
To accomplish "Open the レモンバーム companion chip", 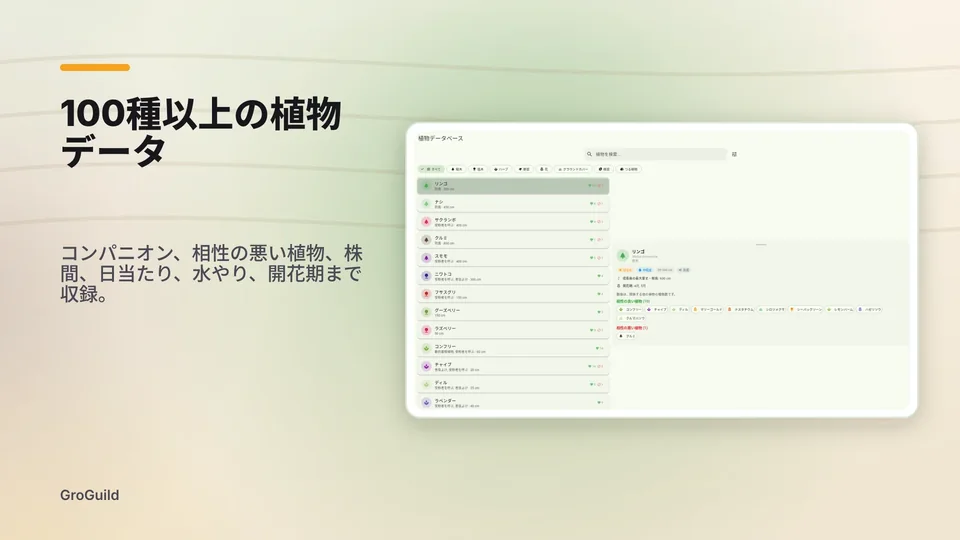I will tap(840, 310).
